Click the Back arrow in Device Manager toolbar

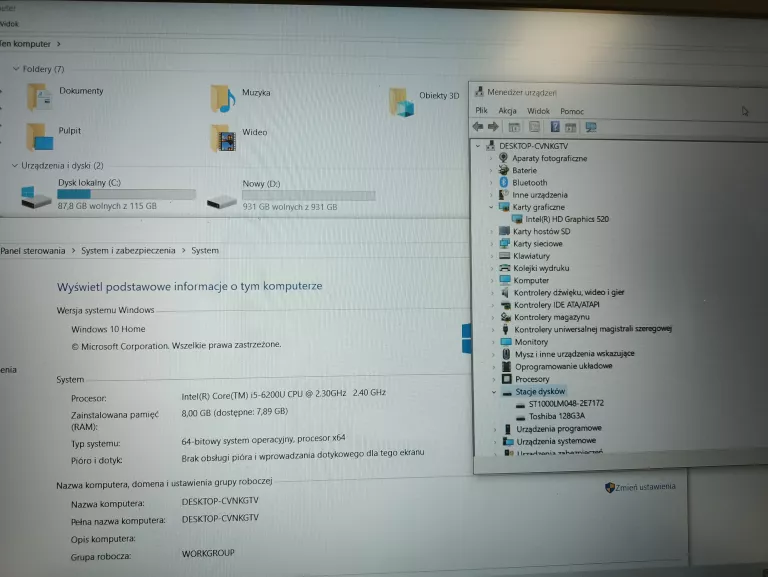(478, 127)
